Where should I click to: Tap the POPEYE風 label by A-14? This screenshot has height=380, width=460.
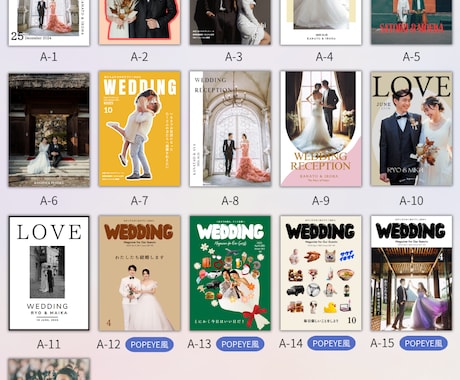331,343
